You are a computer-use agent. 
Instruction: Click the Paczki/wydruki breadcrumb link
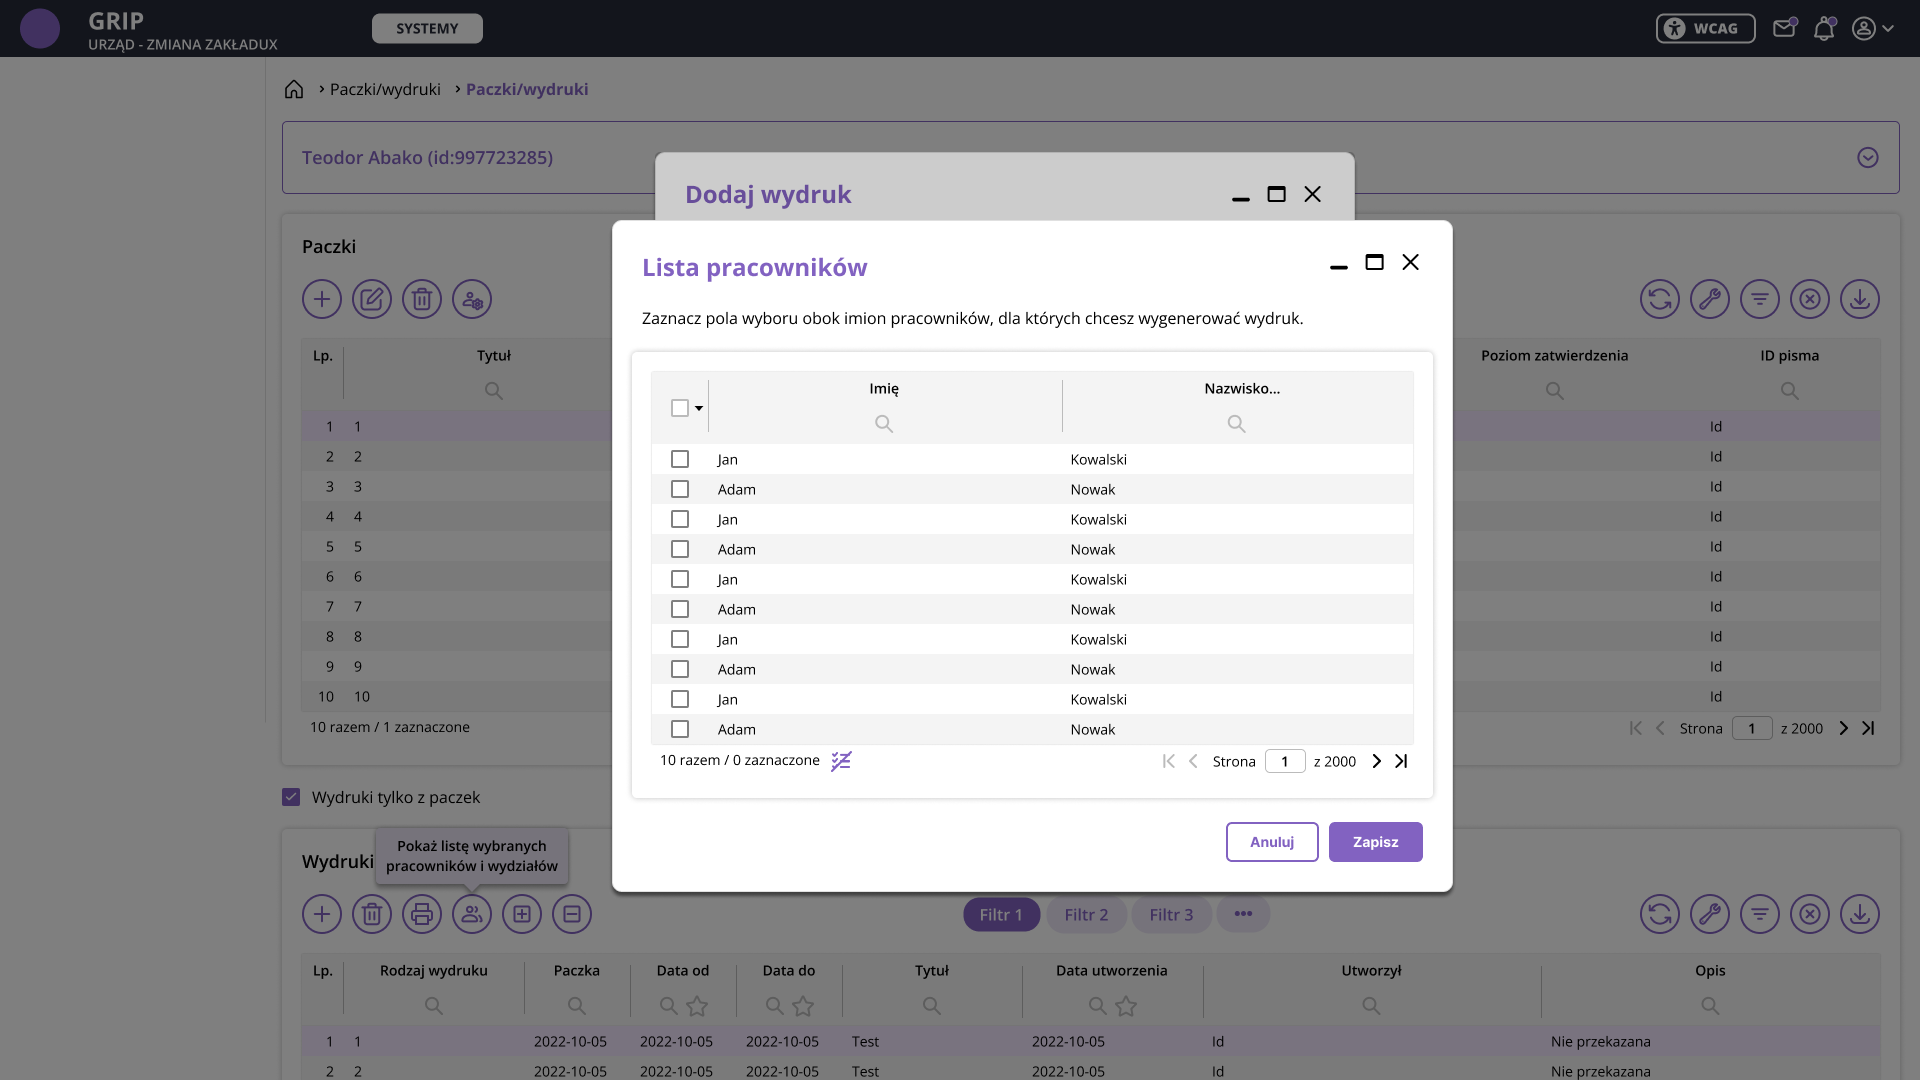tap(385, 89)
